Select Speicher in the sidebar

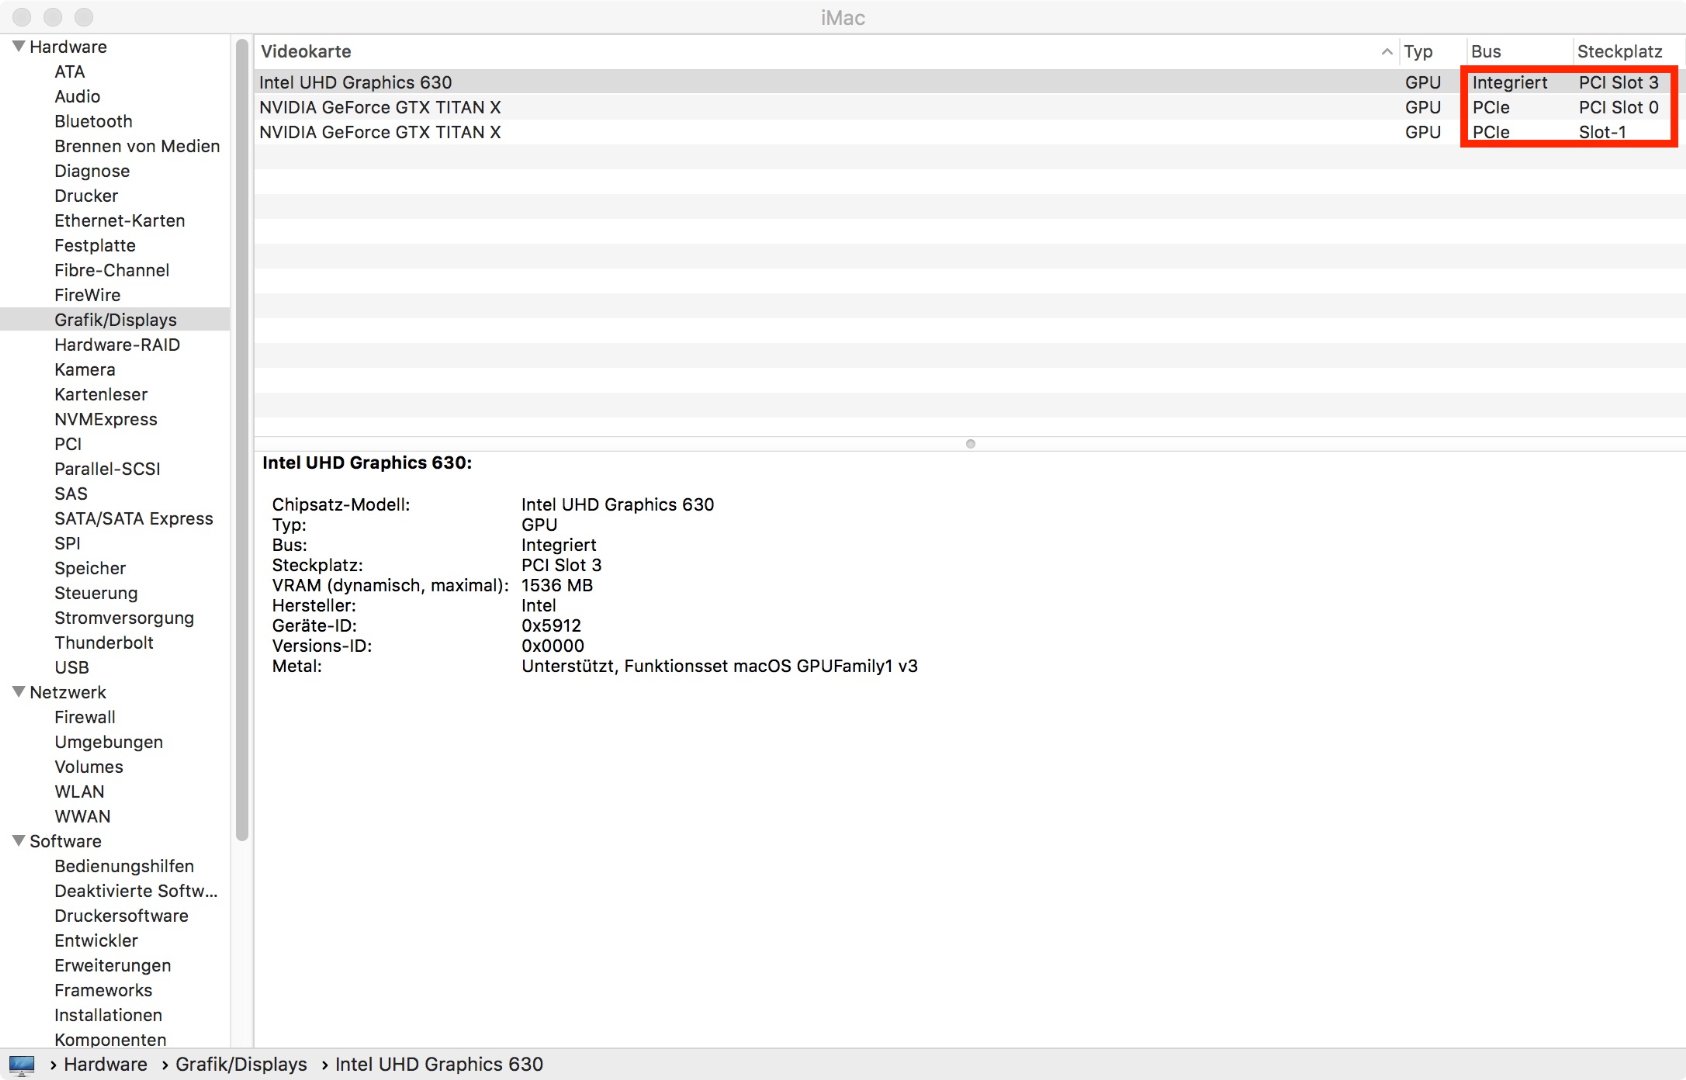pyautogui.click(x=90, y=568)
